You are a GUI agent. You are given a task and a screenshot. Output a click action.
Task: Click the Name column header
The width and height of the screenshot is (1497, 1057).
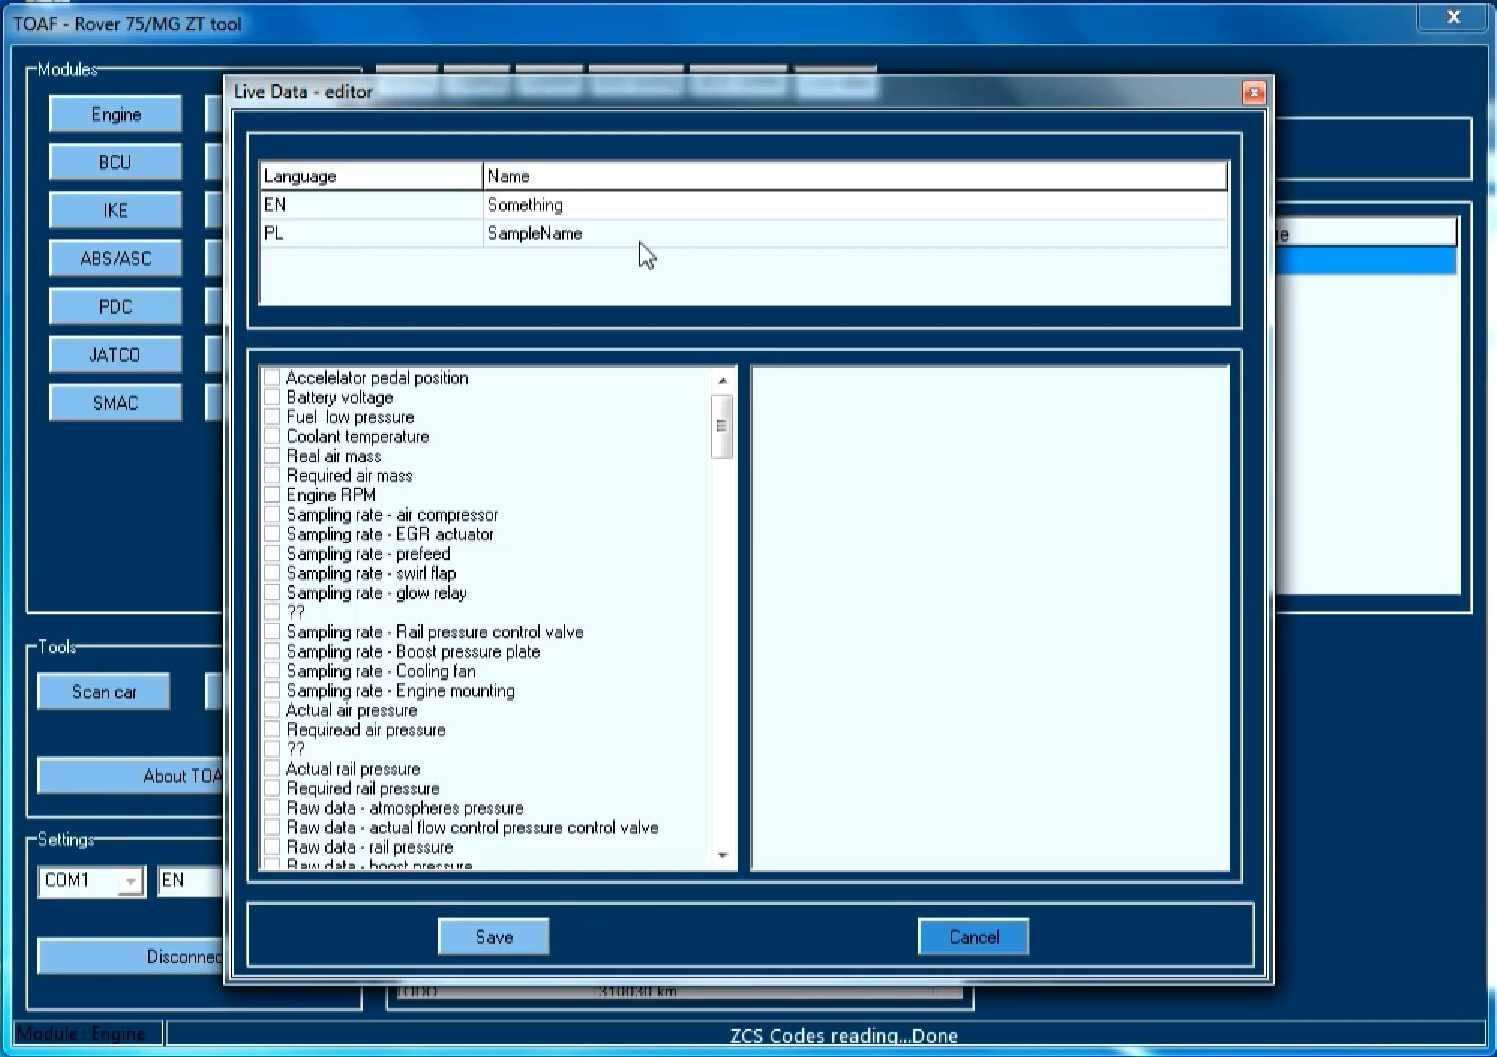(855, 176)
